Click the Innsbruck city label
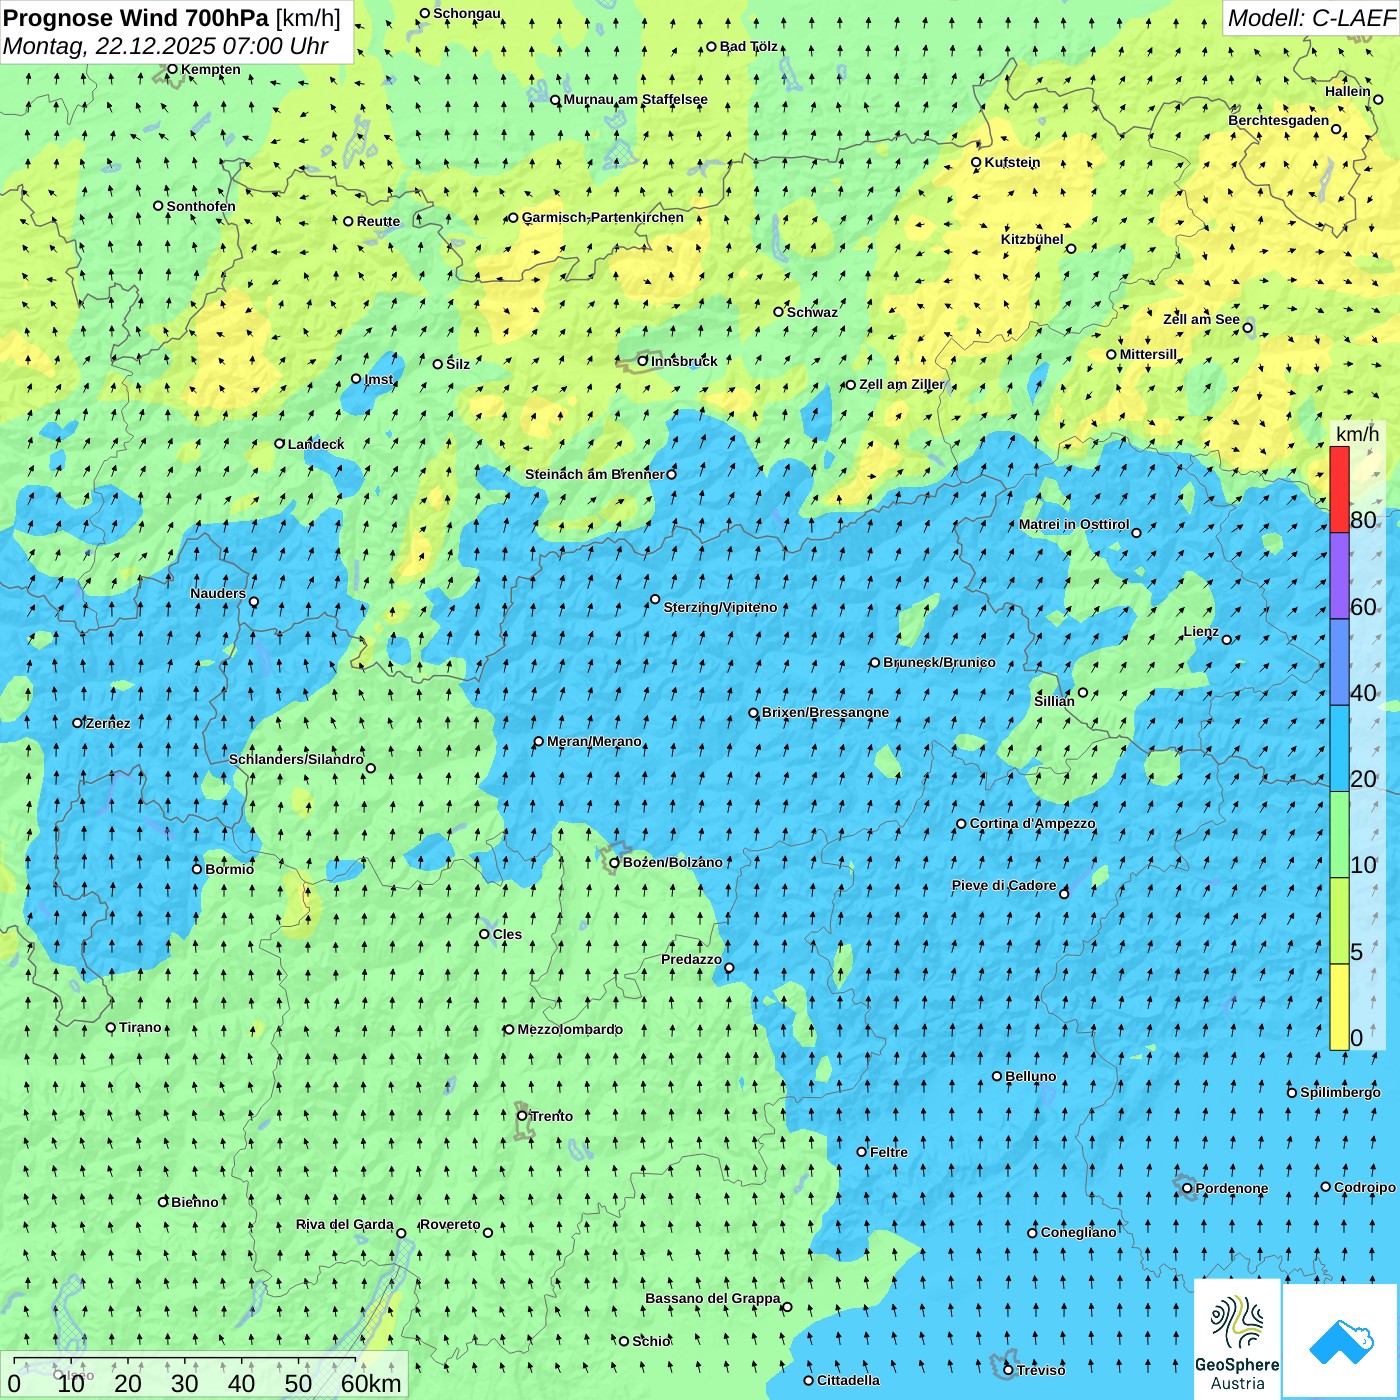The height and width of the screenshot is (1400, 1400). pyautogui.click(x=684, y=361)
